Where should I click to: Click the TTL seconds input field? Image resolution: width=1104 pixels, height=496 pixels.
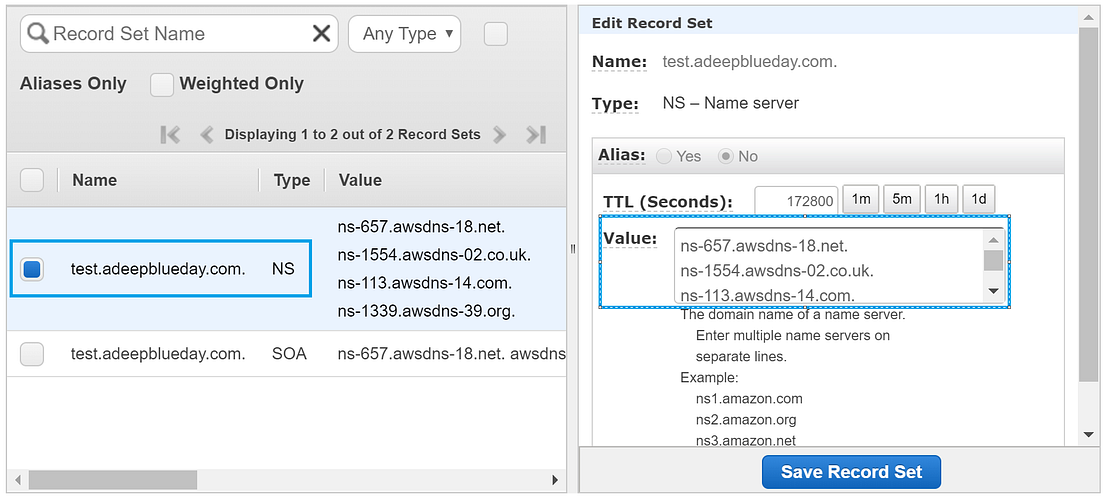(796, 200)
